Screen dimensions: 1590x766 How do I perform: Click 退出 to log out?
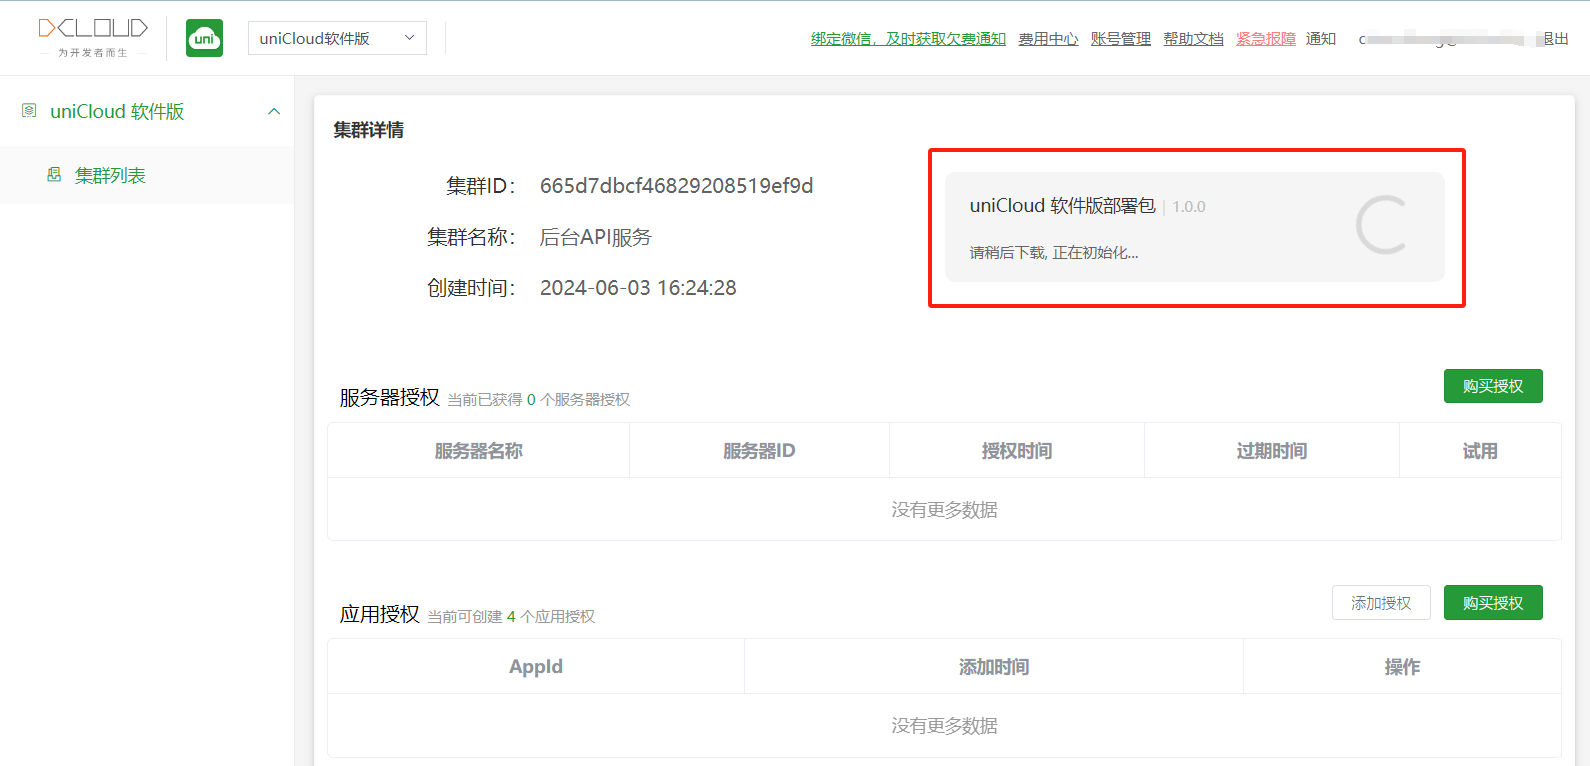(x=1555, y=39)
